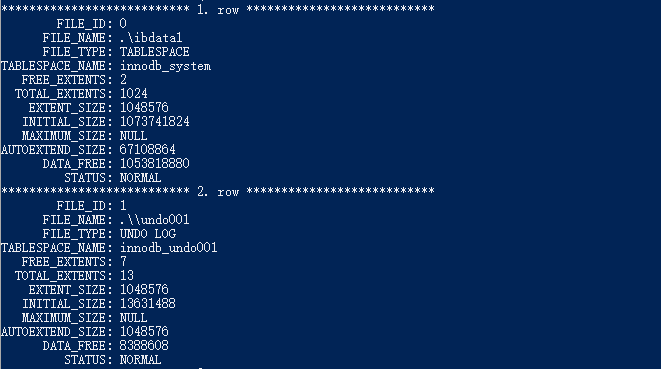Click the innodb_system tablespace name

pos(165,66)
